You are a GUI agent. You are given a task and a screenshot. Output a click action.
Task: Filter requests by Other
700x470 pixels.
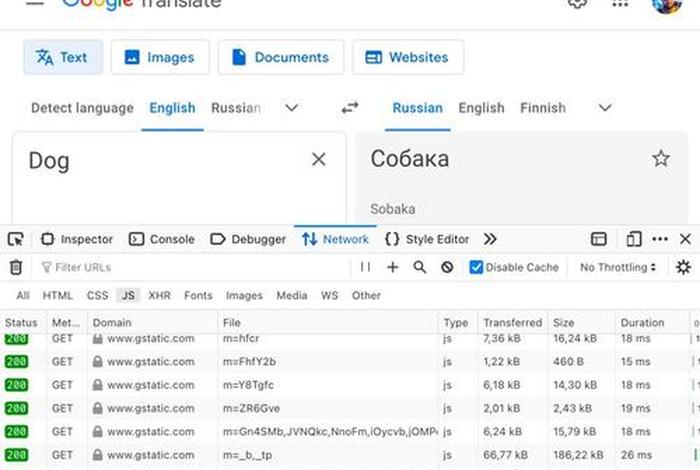(366, 295)
